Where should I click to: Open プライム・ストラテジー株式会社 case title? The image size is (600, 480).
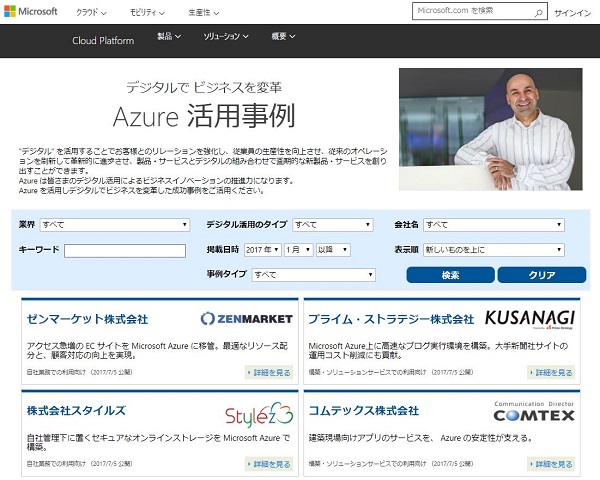click(x=391, y=319)
